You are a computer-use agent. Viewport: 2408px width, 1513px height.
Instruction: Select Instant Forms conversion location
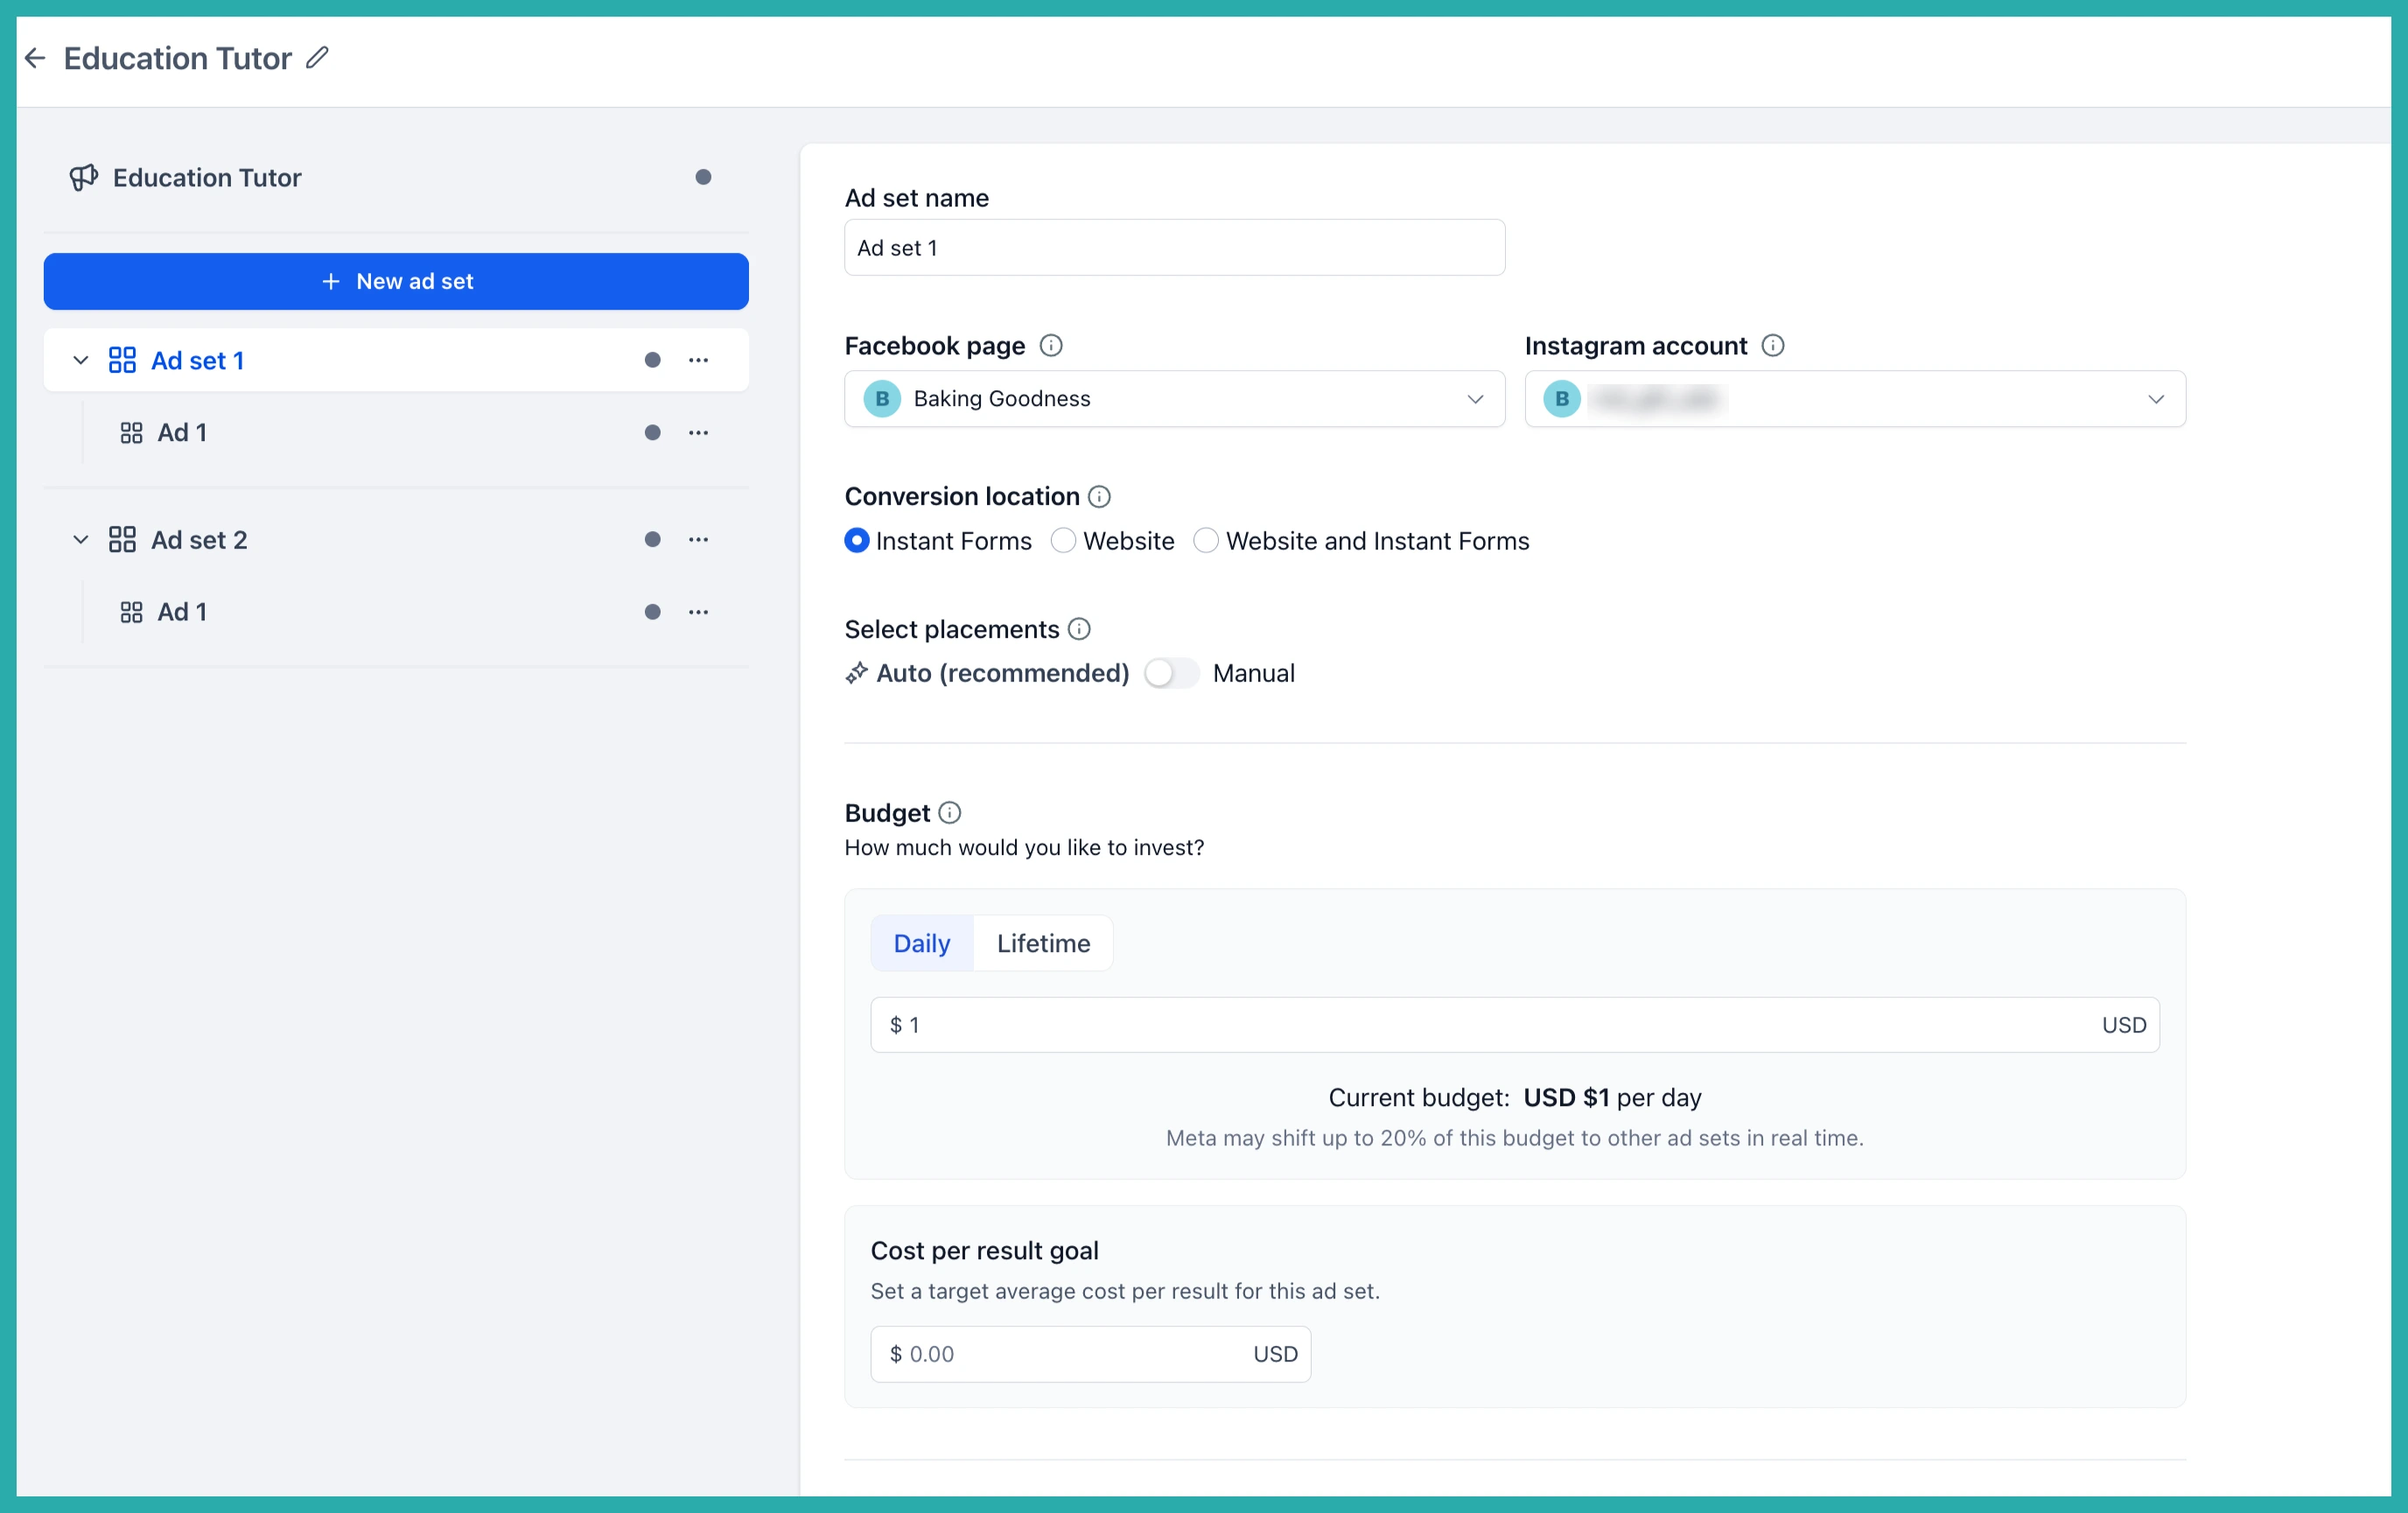coord(856,541)
